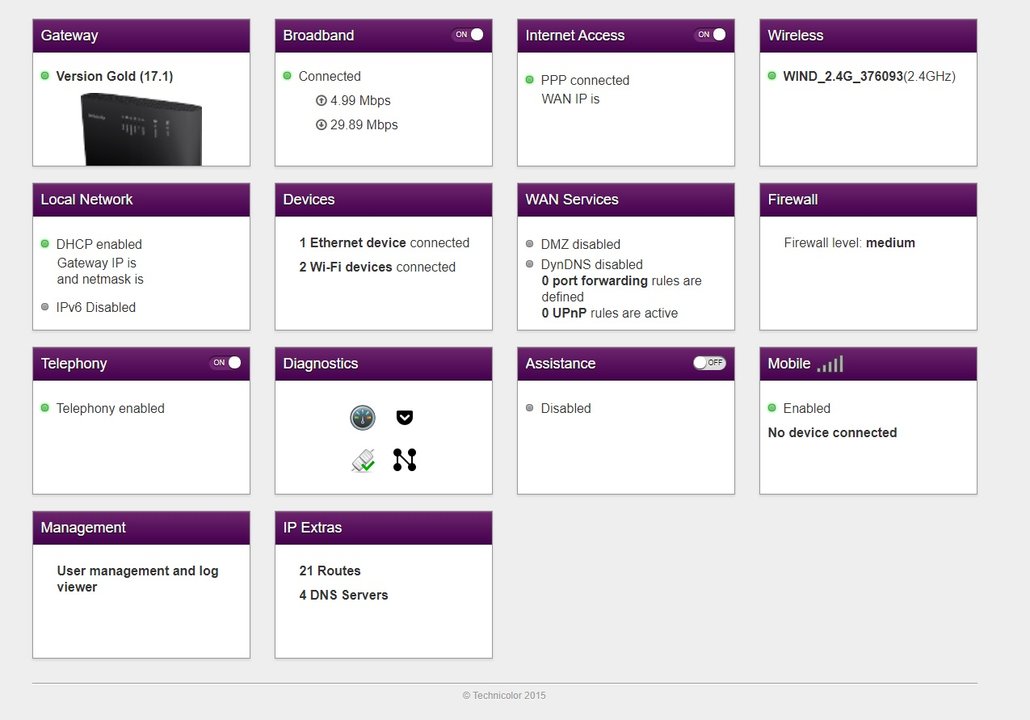Open the Wireless card header
1030x720 pixels.
[868, 35]
